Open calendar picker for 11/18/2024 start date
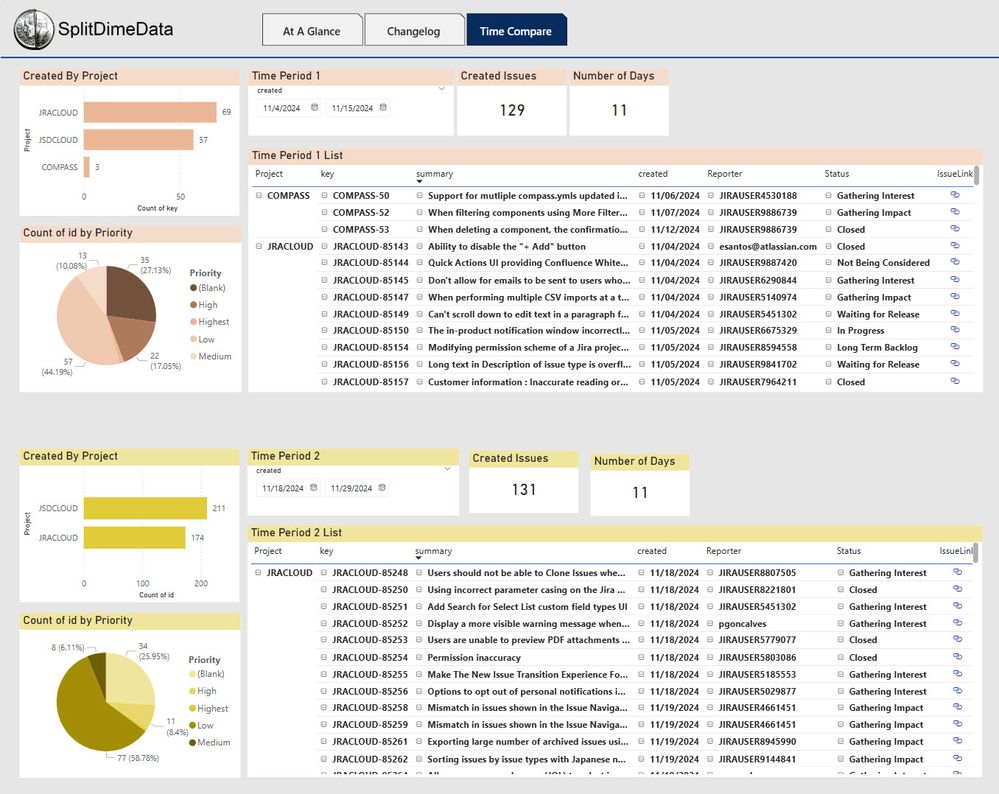 (x=314, y=488)
